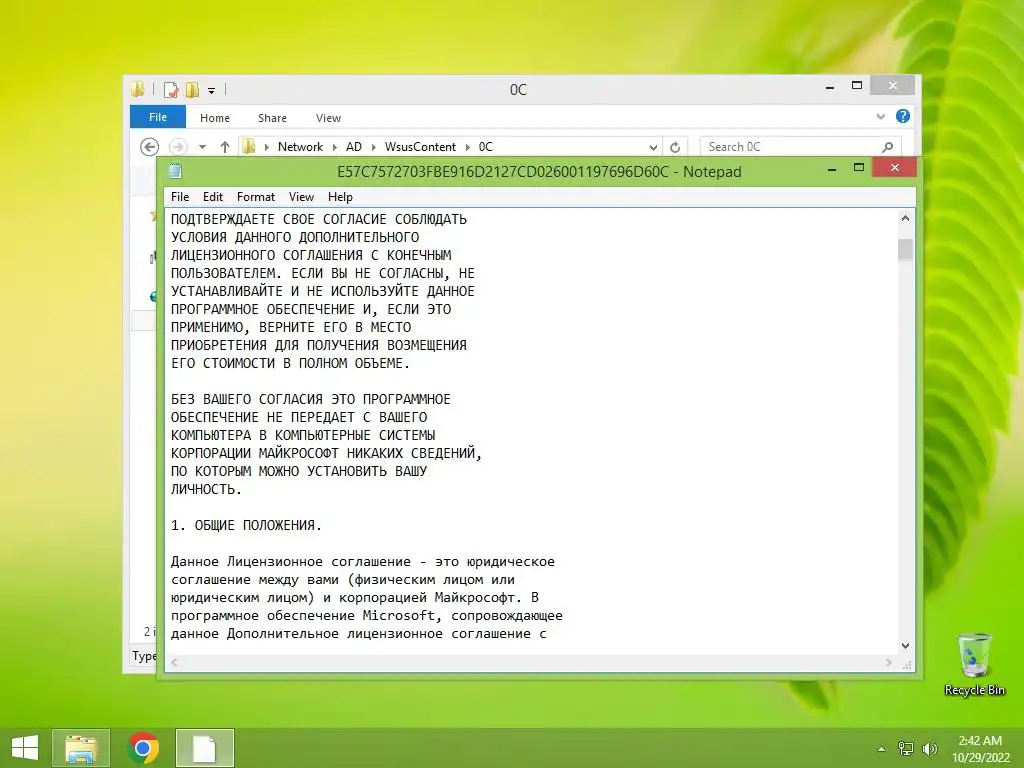Click the Properties quick access toolbar icon
This screenshot has width=1024, height=768.
click(171, 89)
